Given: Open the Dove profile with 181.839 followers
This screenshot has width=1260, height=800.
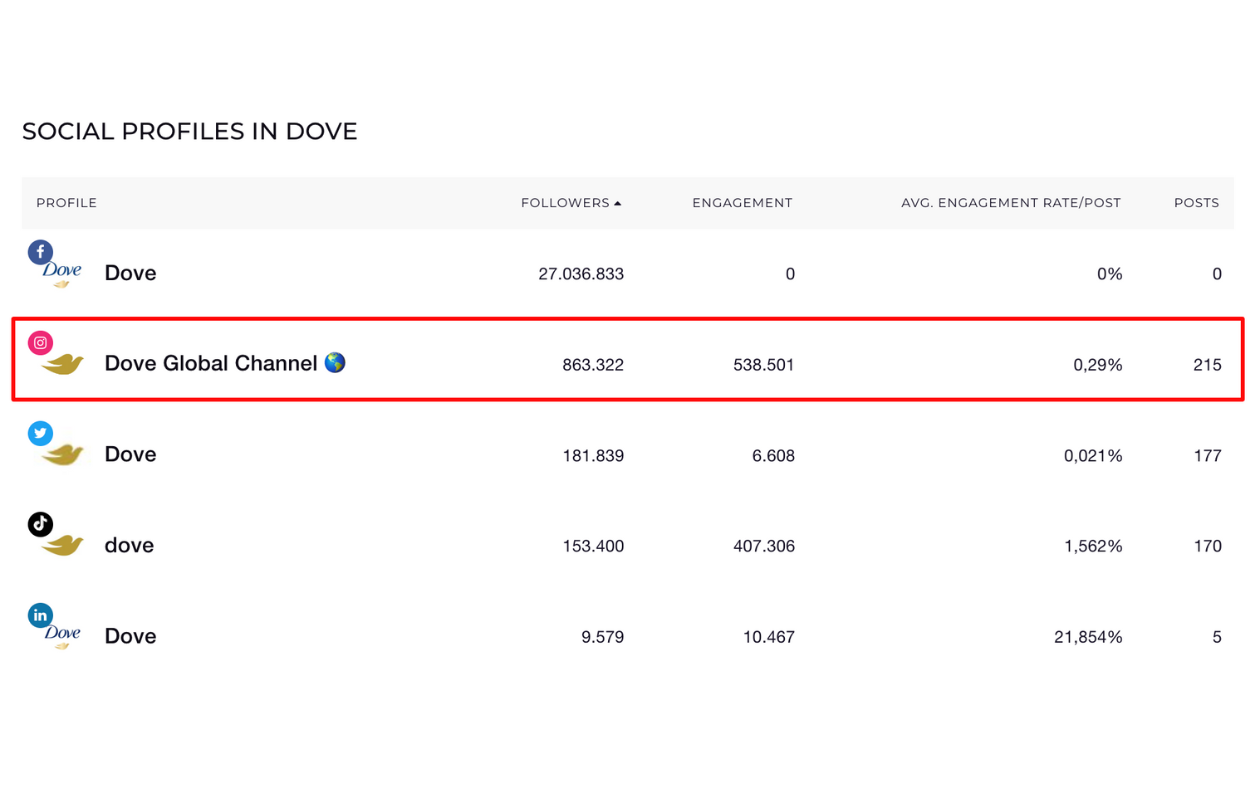Looking at the screenshot, I should pyautogui.click(x=130, y=454).
